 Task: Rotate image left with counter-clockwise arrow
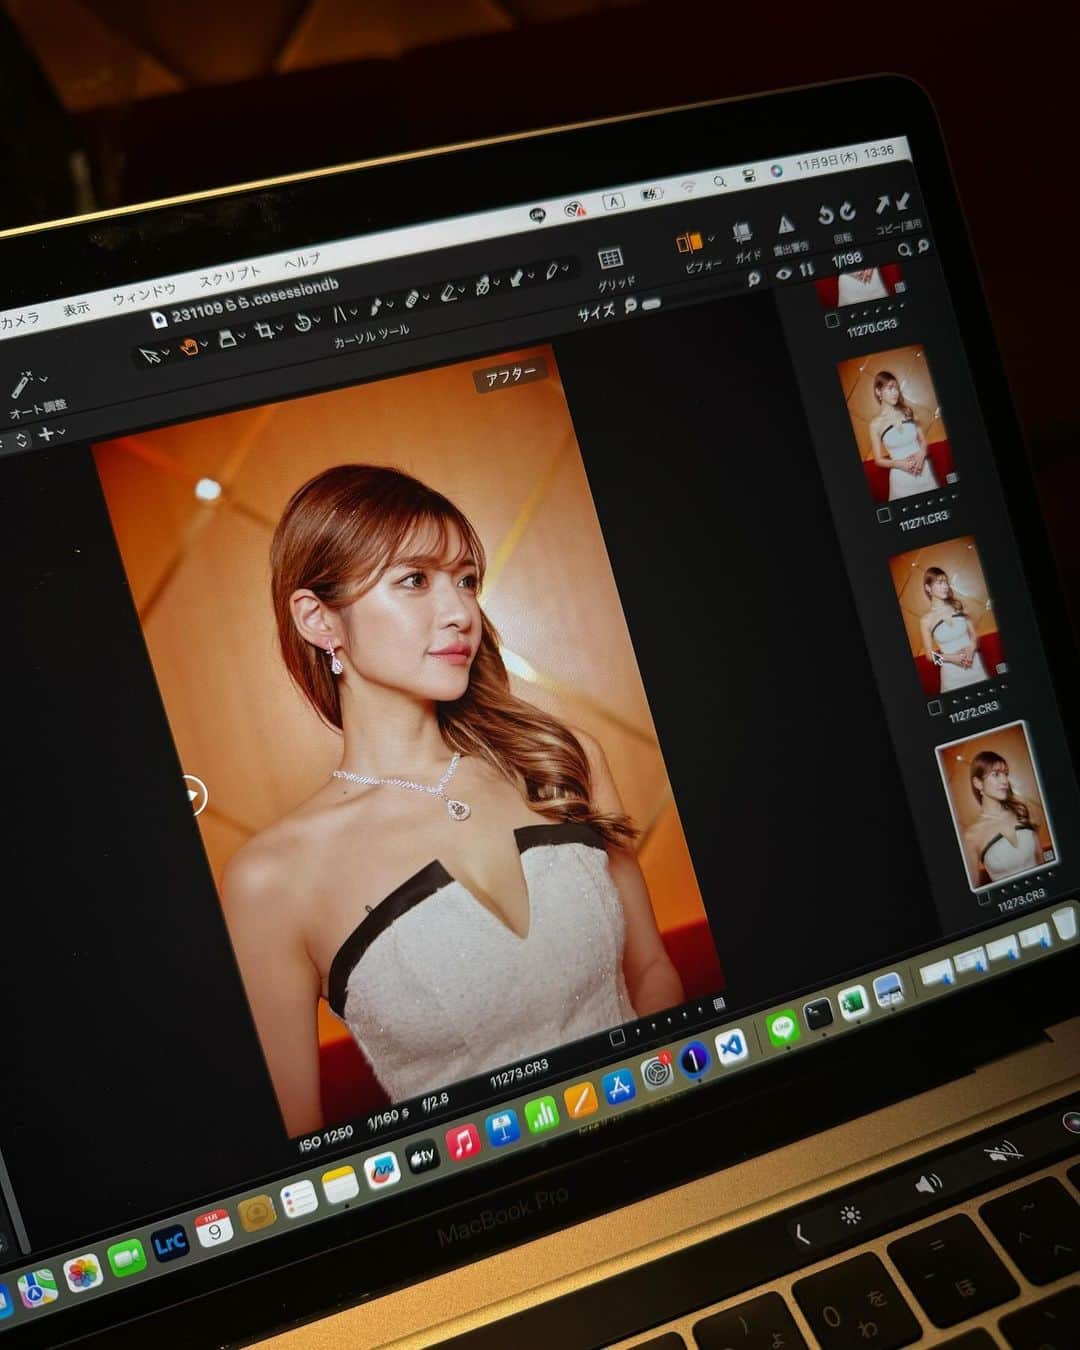coord(825,214)
